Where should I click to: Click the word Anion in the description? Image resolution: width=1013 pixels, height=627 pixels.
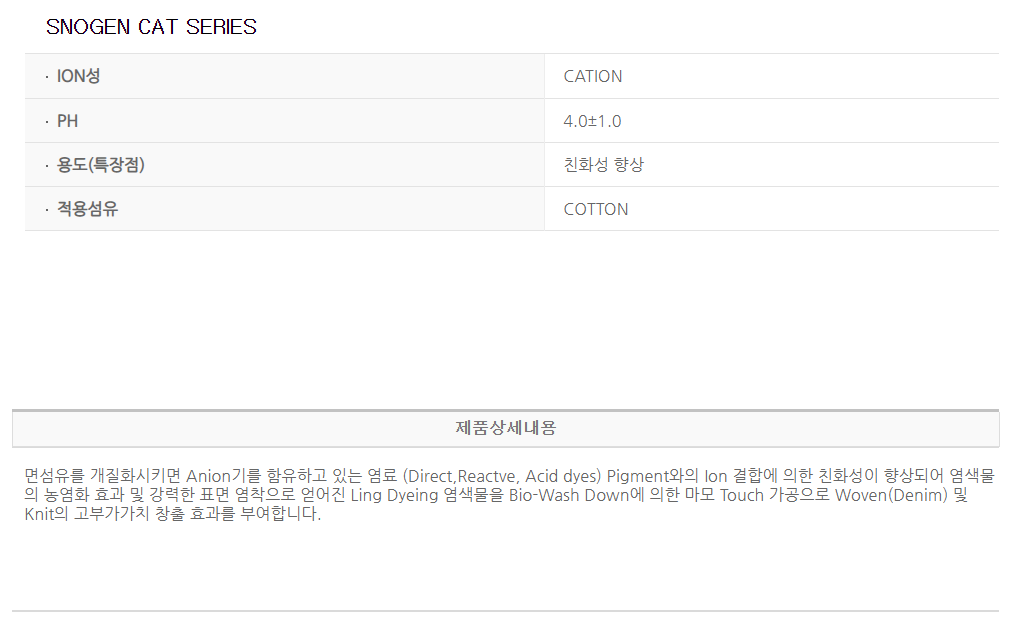pos(208,475)
